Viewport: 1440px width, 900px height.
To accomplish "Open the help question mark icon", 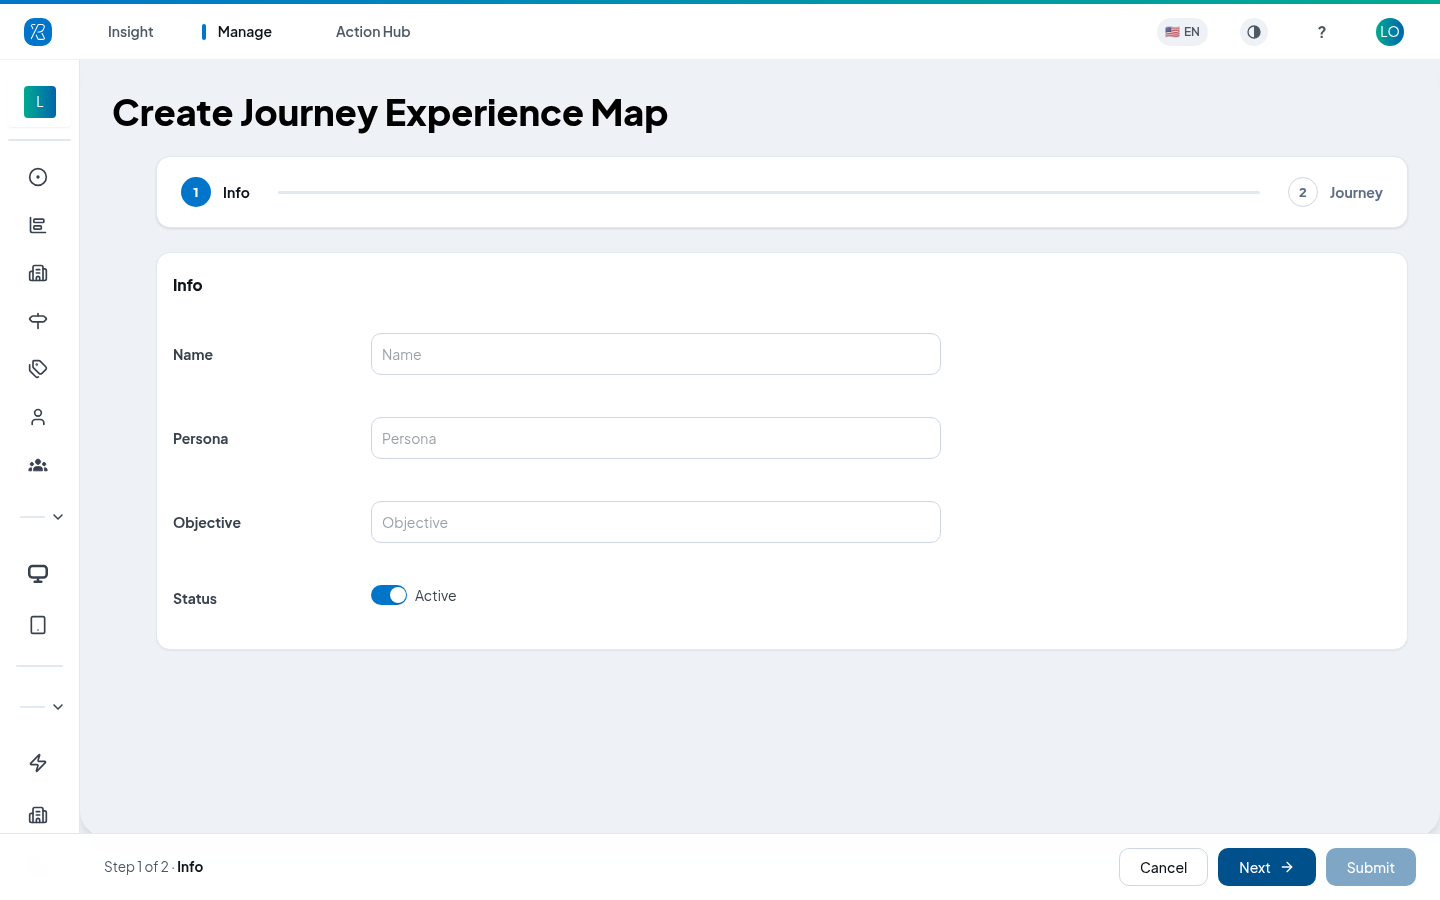I will coord(1322,32).
